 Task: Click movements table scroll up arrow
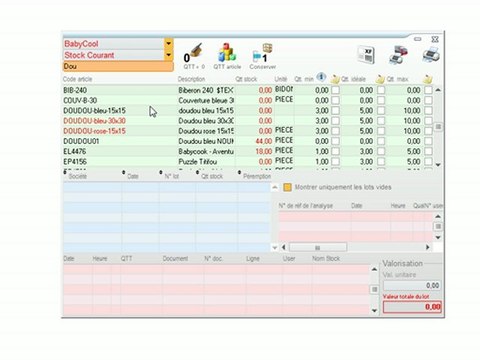pyautogui.click(x=374, y=269)
